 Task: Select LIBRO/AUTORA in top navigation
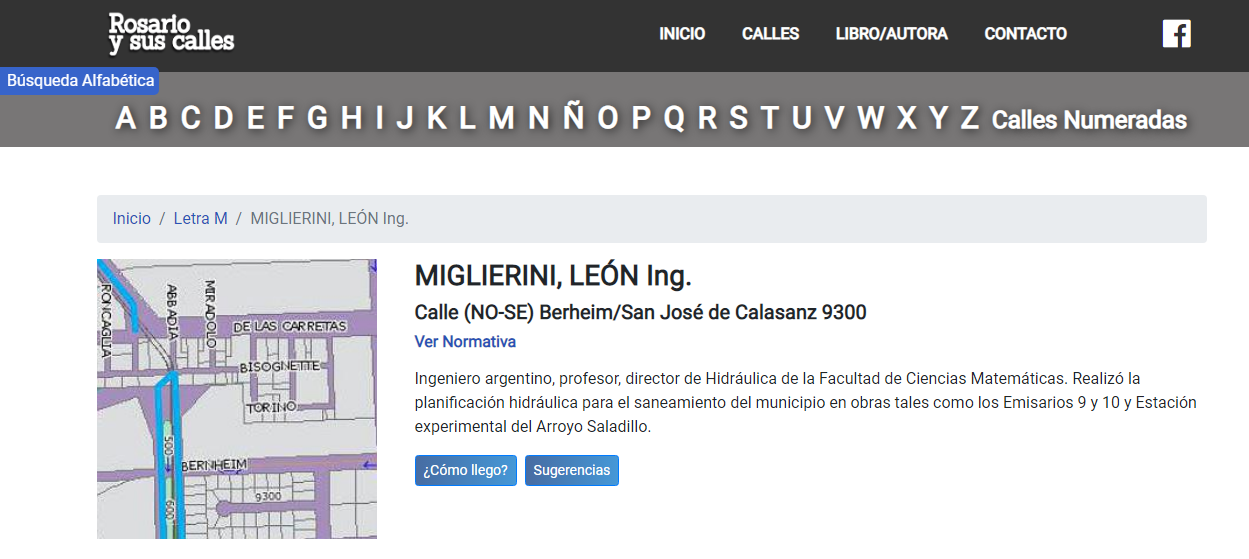point(891,34)
